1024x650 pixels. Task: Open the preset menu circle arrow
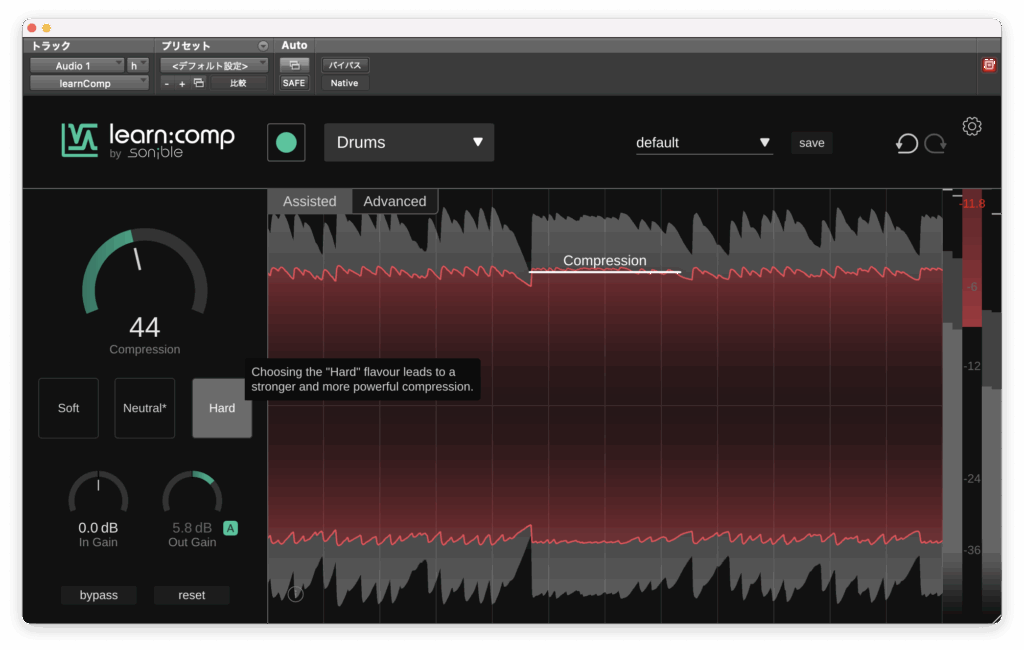tap(263, 46)
